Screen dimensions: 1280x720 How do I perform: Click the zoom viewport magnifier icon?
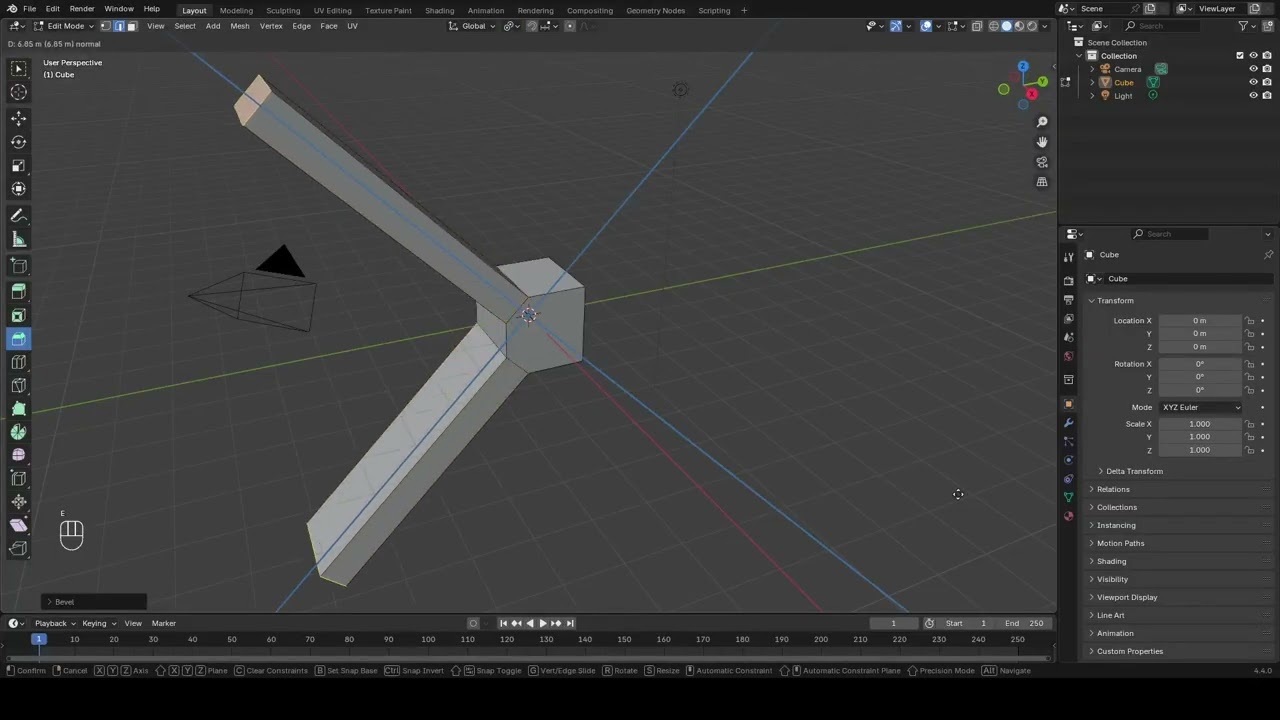1042,122
